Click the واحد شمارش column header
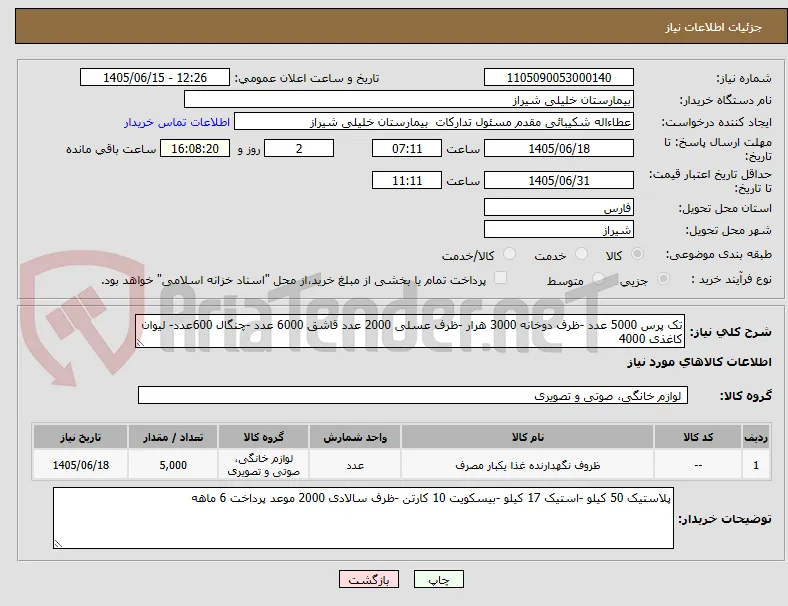Screen dimensions: 788x606 tap(355, 437)
